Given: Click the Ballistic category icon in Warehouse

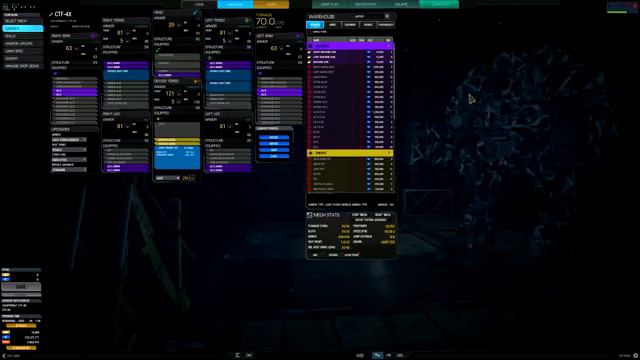Looking at the screenshot, I should point(311,46).
